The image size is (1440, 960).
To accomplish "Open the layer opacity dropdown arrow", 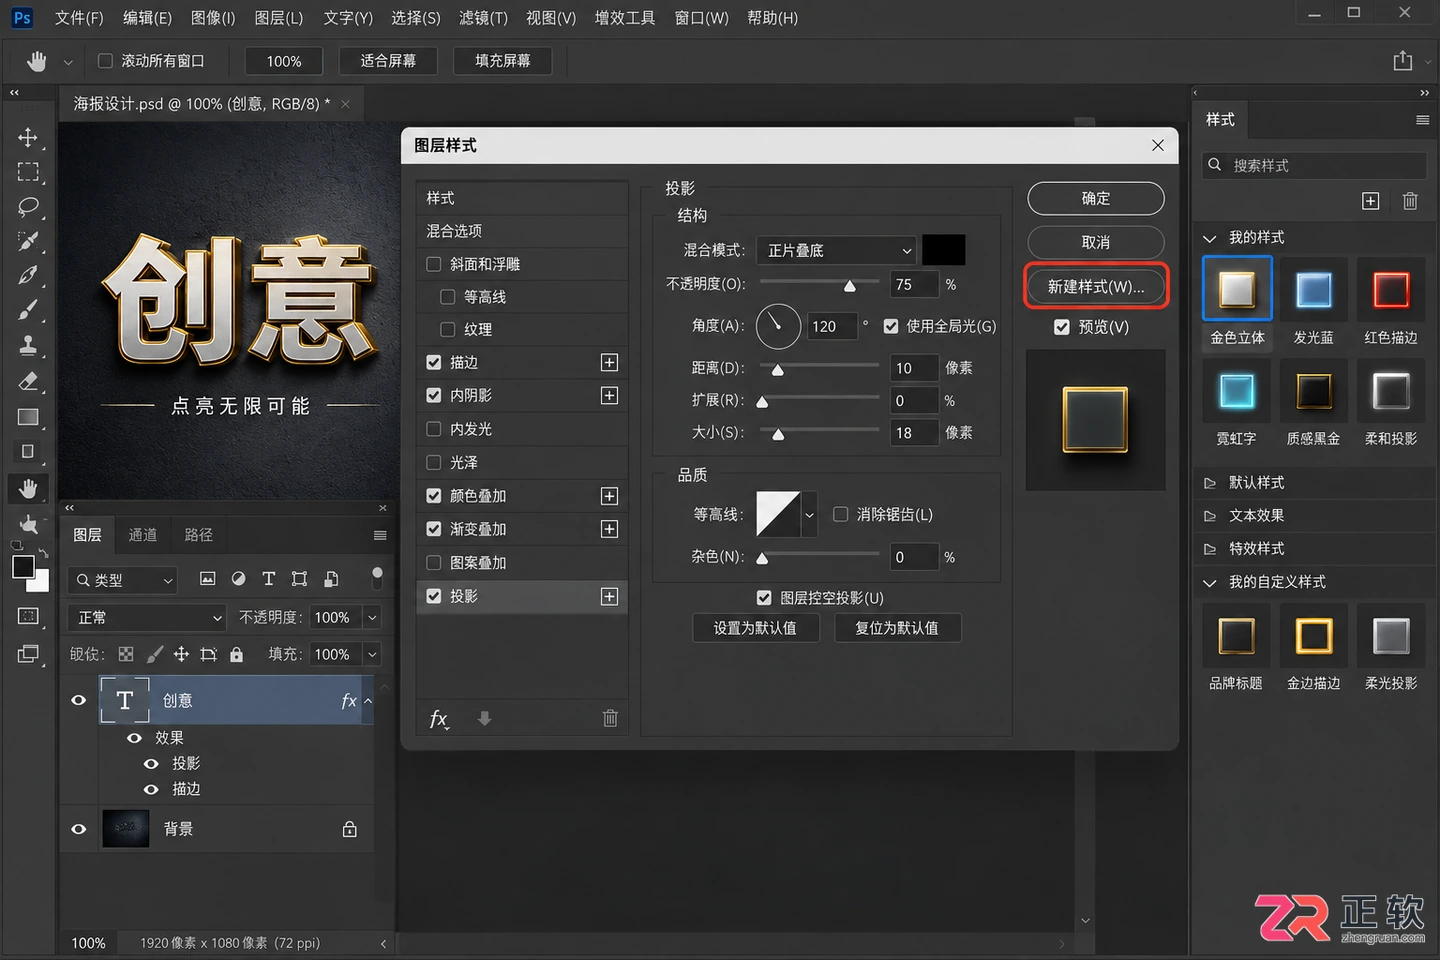I will tap(372, 617).
